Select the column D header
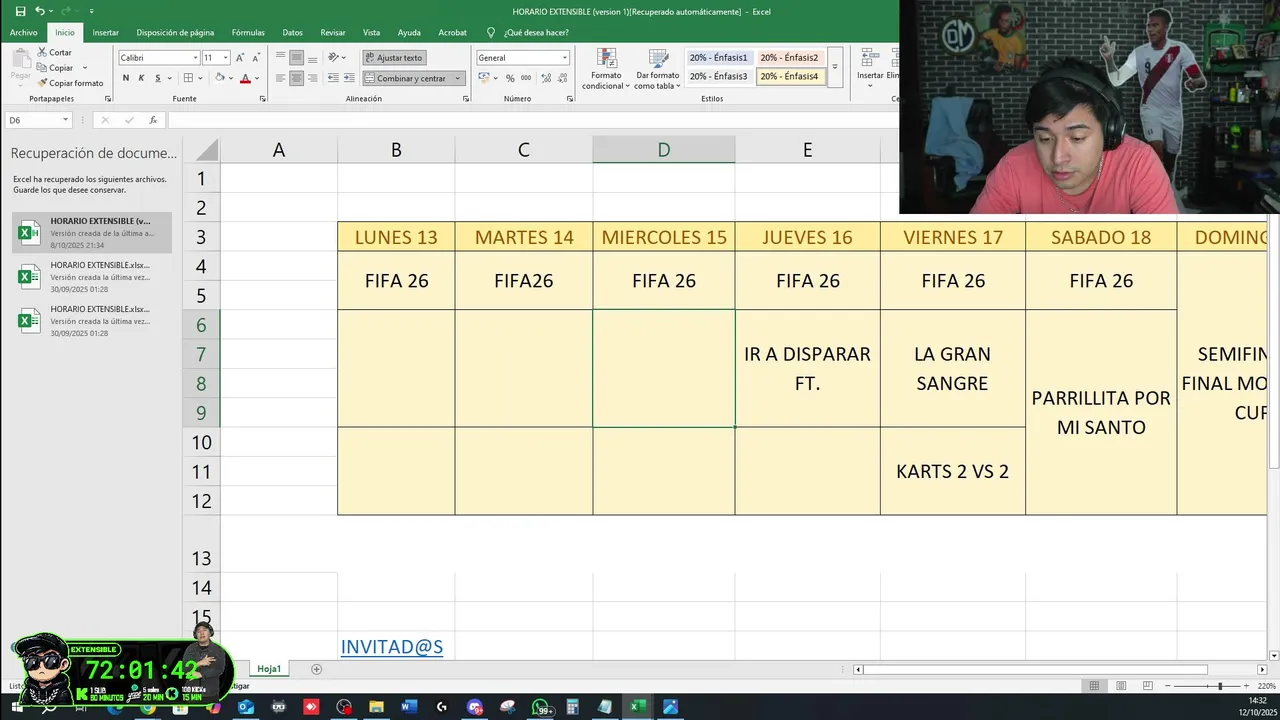Image resolution: width=1280 pixels, height=720 pixels. 663,150
